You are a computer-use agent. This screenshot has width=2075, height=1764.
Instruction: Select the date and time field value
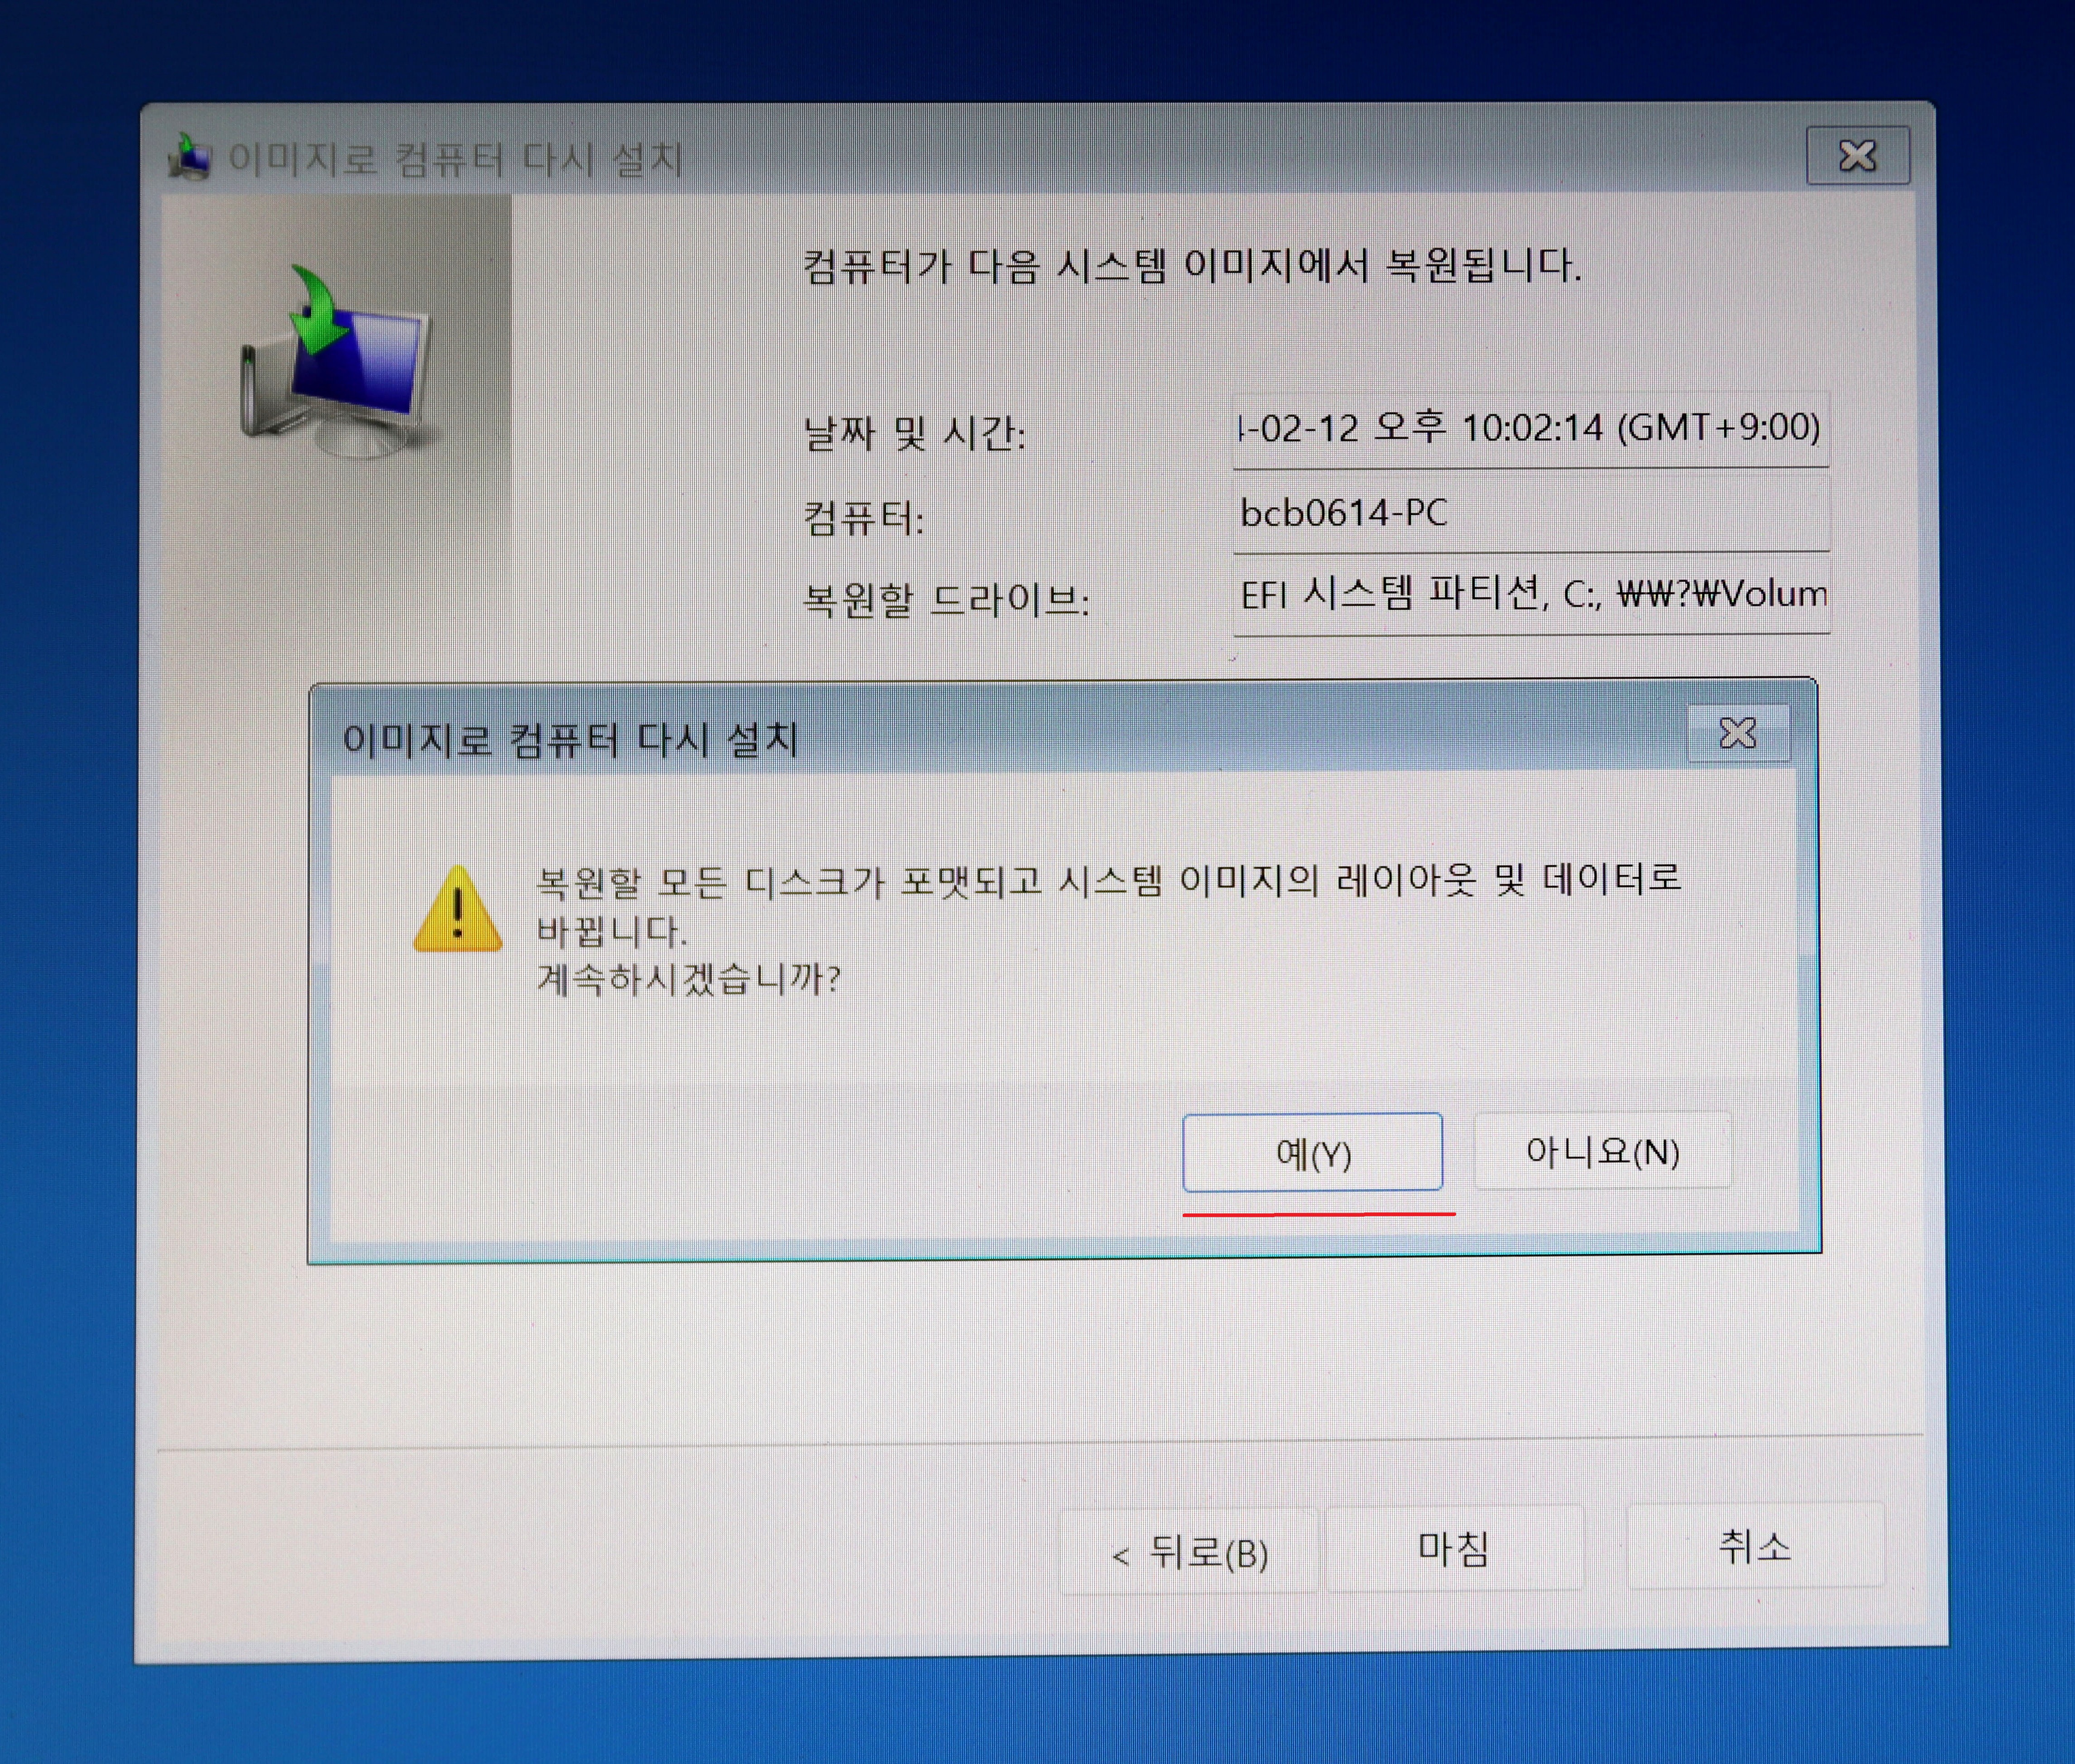[x=1529, y=429]
